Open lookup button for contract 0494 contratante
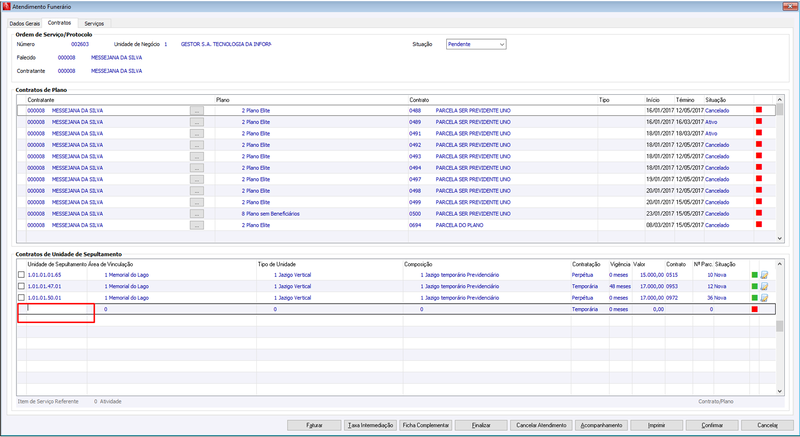This screenshot has height=437, width=800. pos(196,168)
